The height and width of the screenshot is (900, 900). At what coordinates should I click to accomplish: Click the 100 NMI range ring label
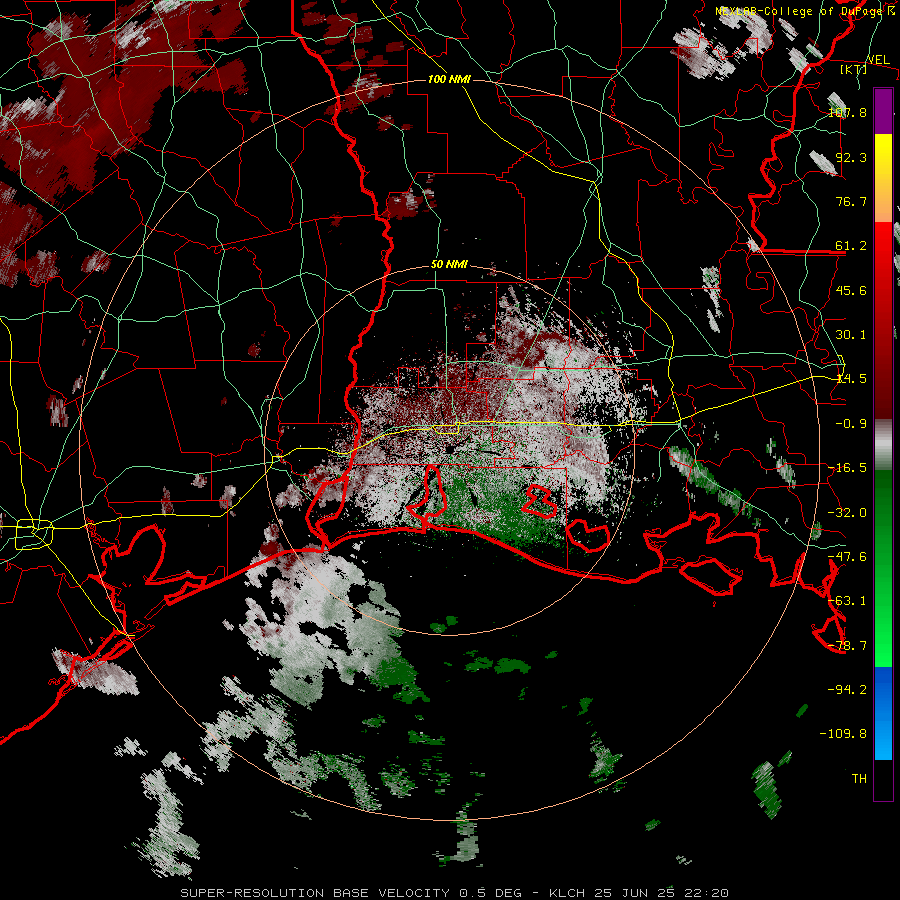449,79
